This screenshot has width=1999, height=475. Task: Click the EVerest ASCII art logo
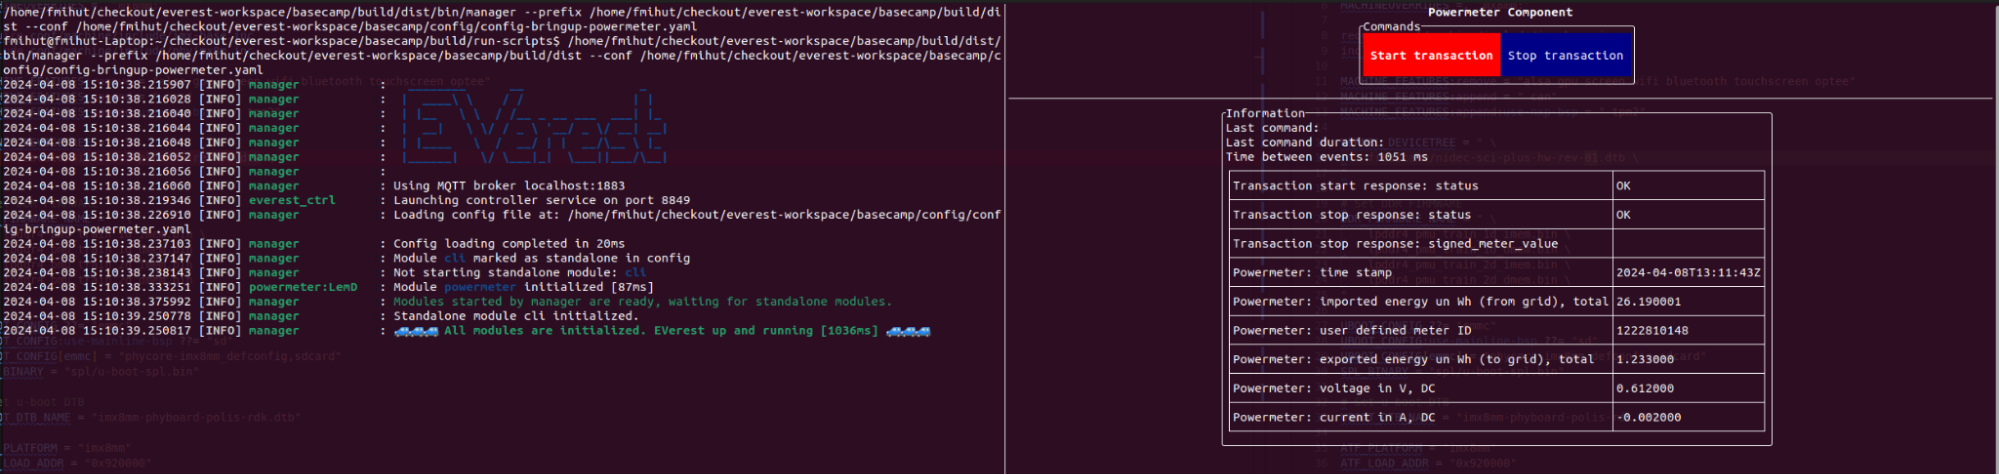[532, 128]
